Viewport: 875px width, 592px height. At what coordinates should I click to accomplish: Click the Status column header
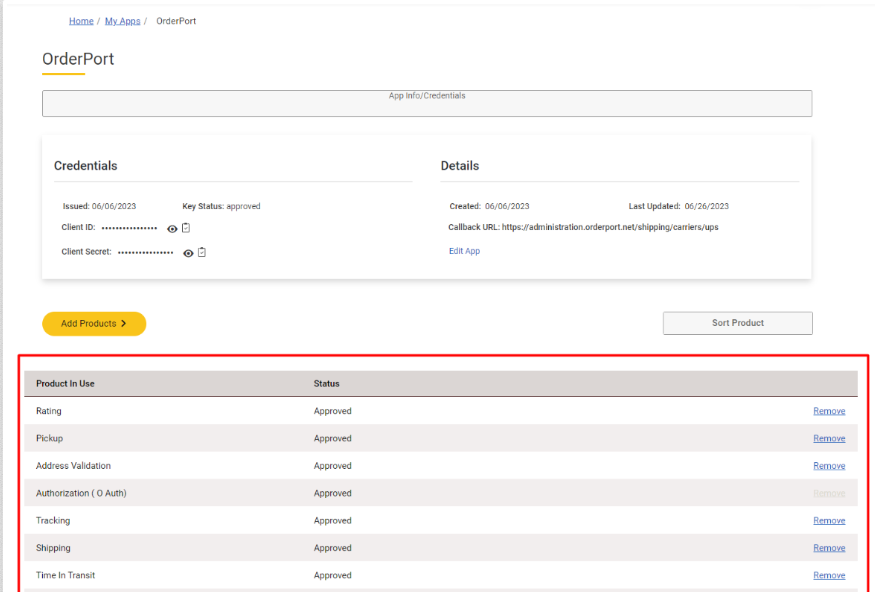pos(326,384)
